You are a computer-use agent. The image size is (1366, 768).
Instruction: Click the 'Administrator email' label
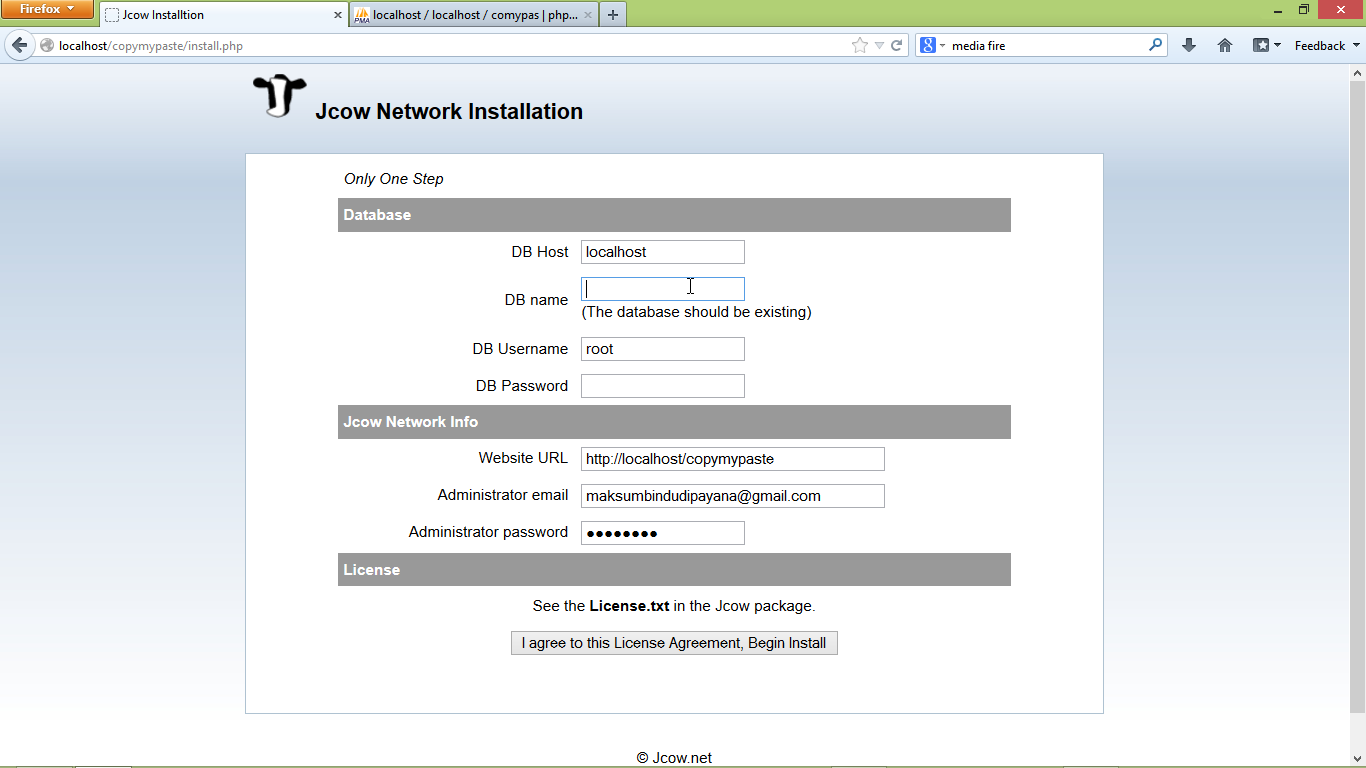coord(503,495)
